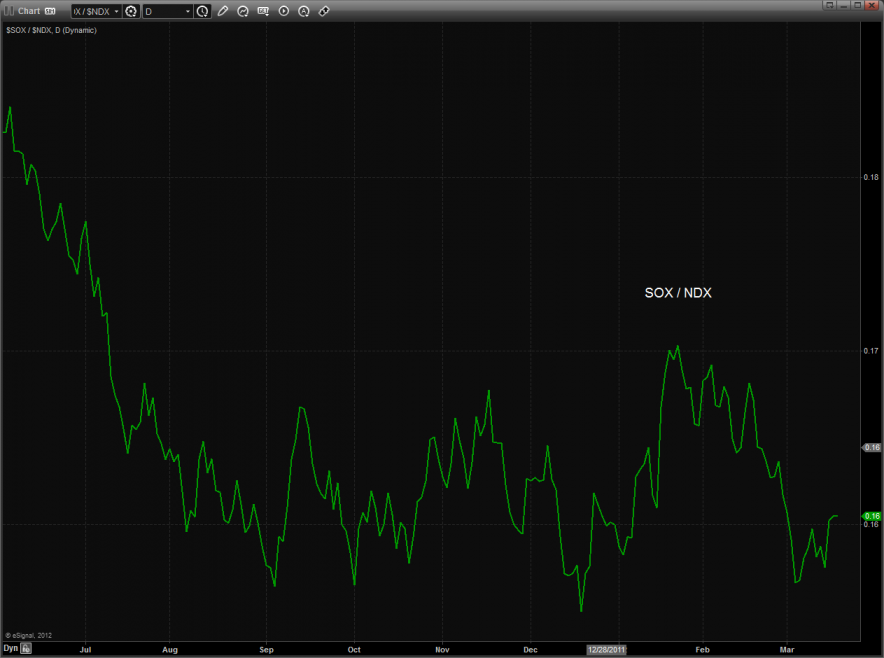Click the circled A alerts icon
This screenshot has width=884, height=658.
click(x=304, y=11)
